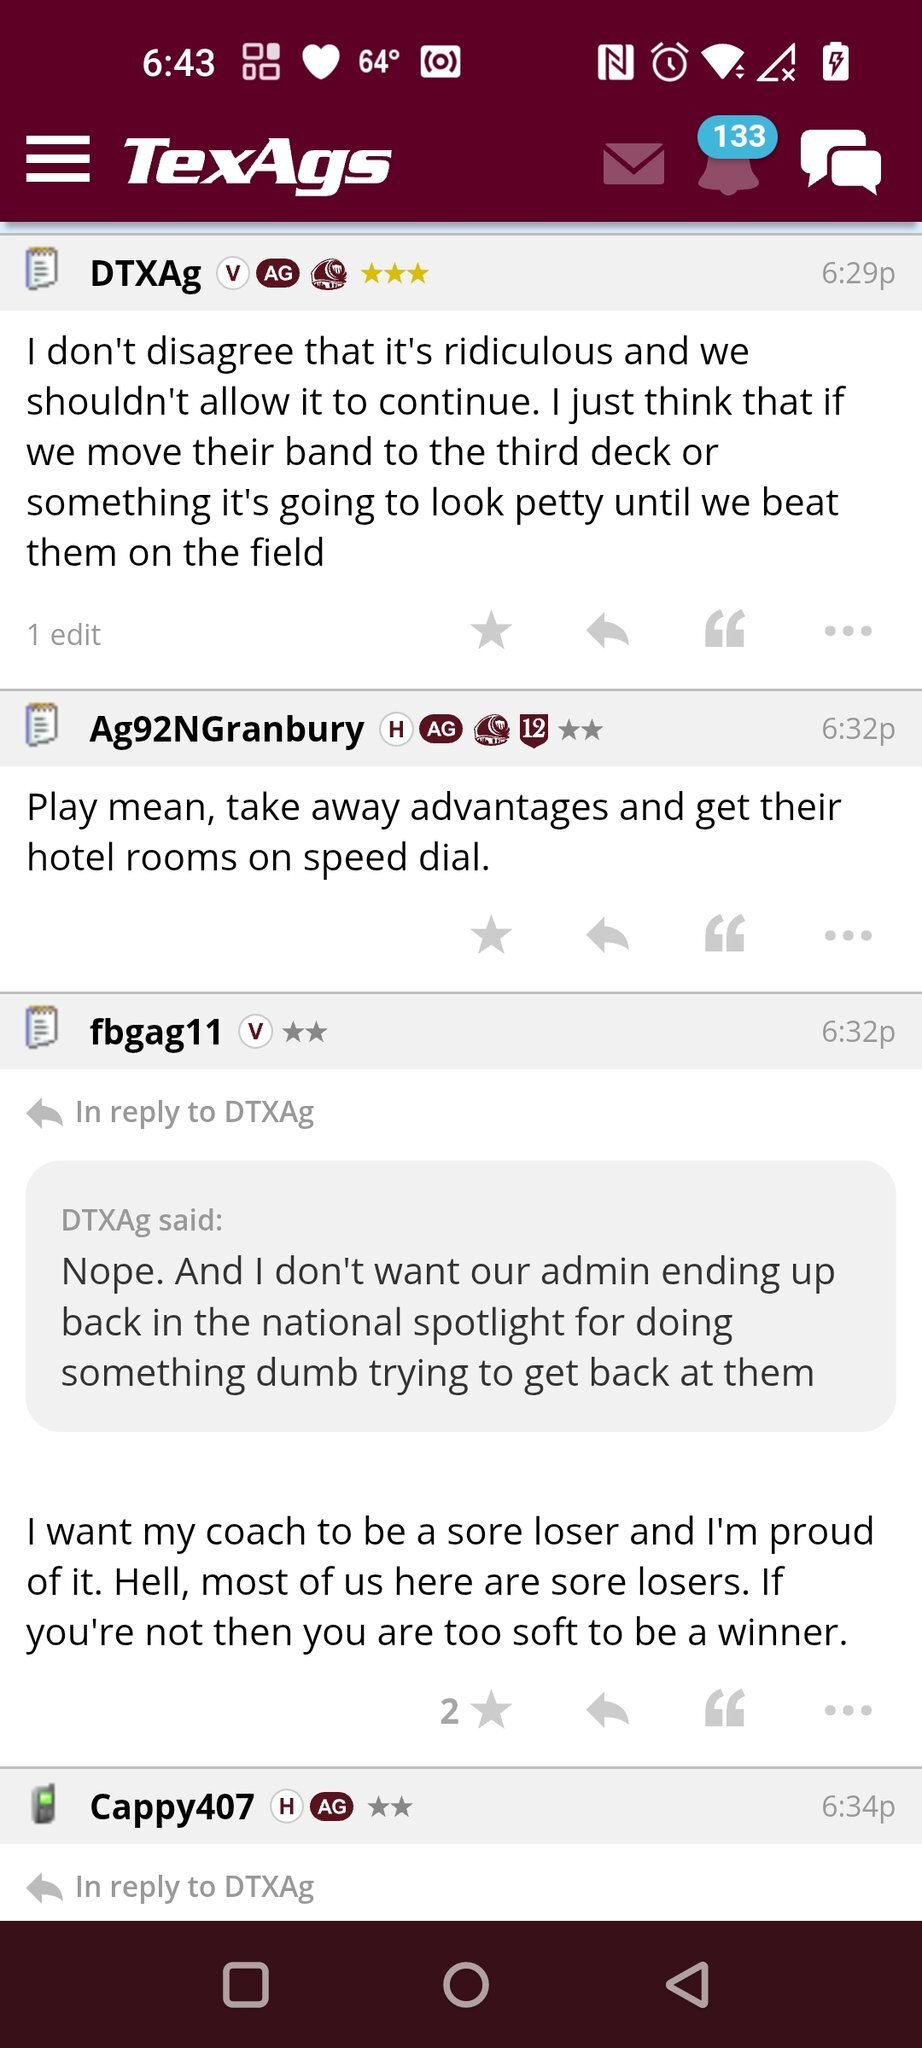Tap the TexAgs logo
Screen dimensions: 922x2048
(x=257, y=162)
